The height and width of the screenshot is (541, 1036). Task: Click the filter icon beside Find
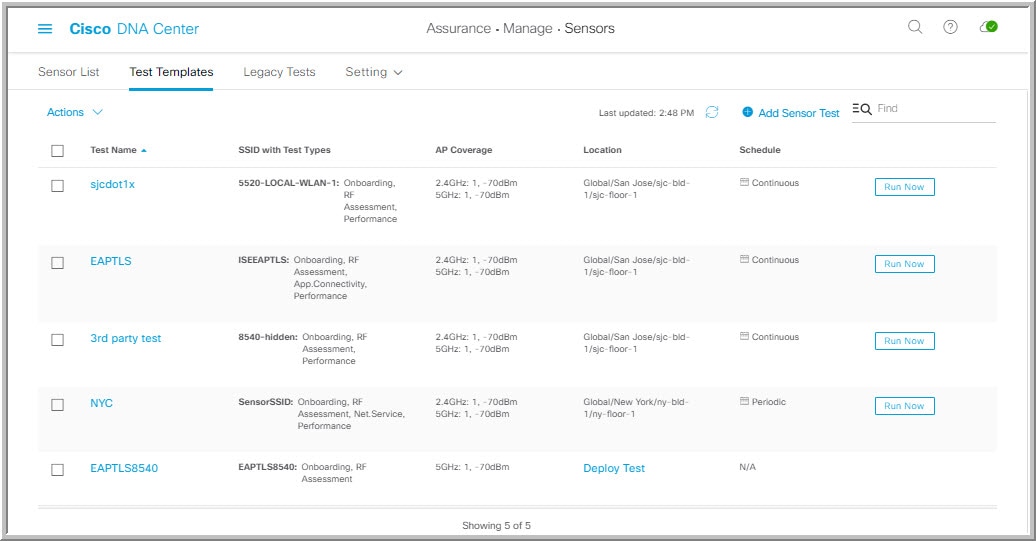[x=861, y=109]
